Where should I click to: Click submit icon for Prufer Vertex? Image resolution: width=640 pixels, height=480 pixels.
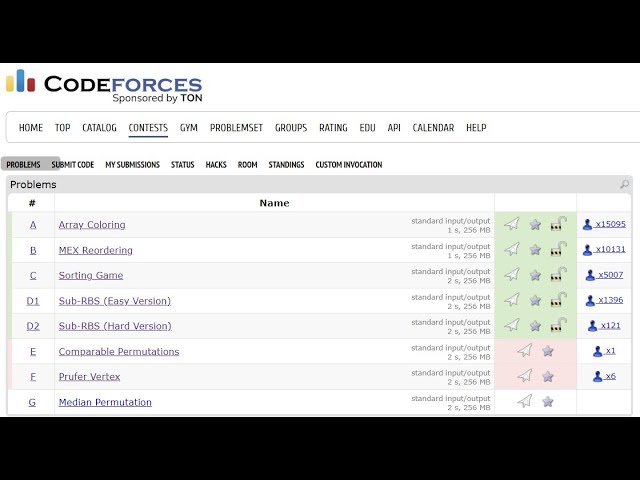tap(525, 376)
